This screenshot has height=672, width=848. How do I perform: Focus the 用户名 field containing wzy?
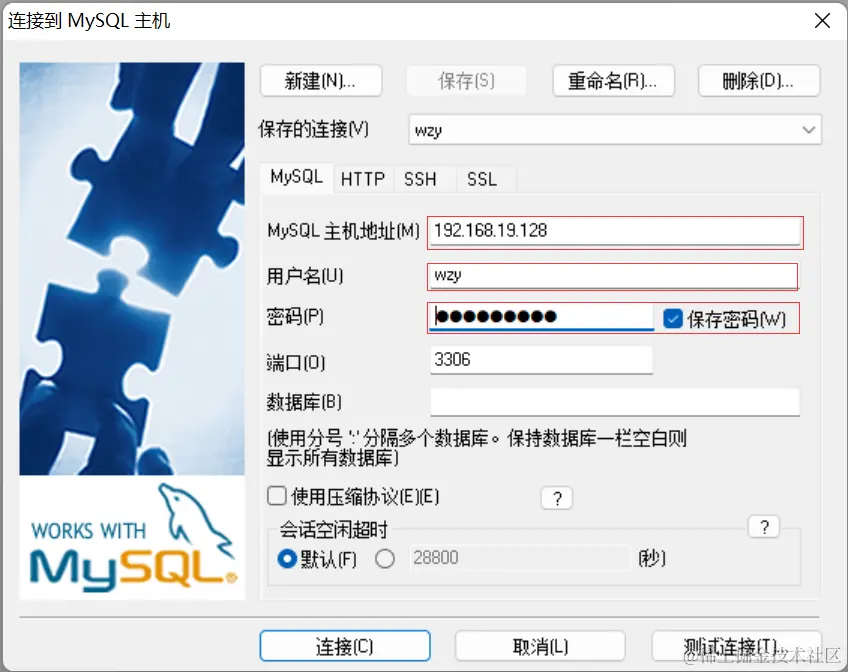coord(613,276)
